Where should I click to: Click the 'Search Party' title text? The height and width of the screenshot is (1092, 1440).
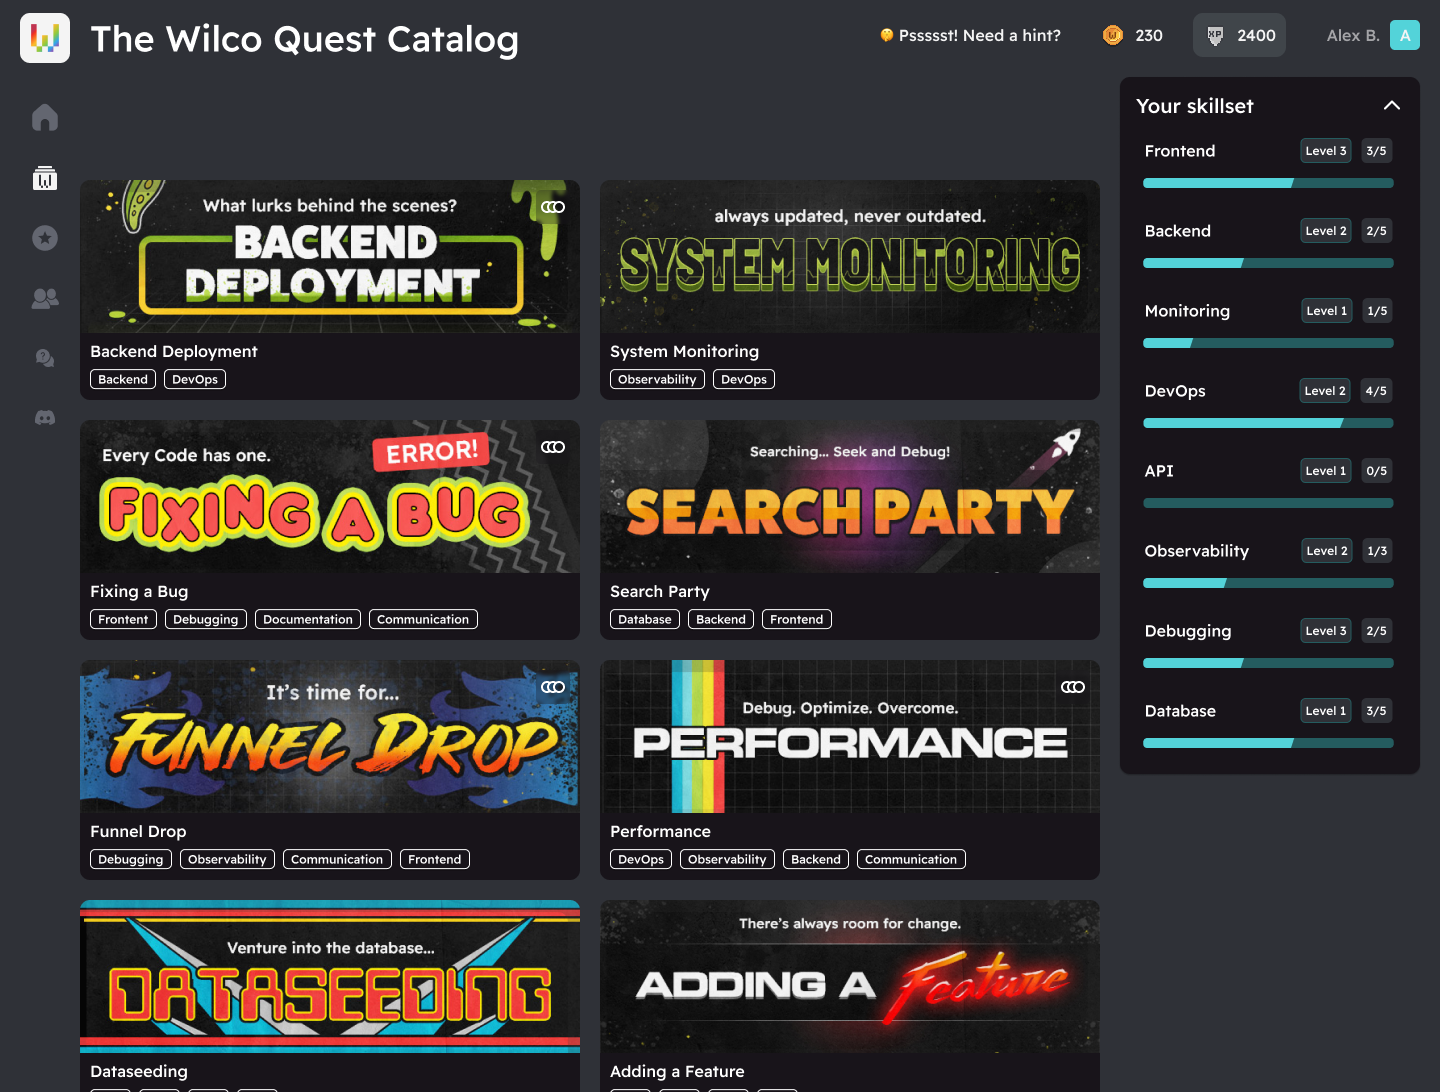click(x=660, y=591)
